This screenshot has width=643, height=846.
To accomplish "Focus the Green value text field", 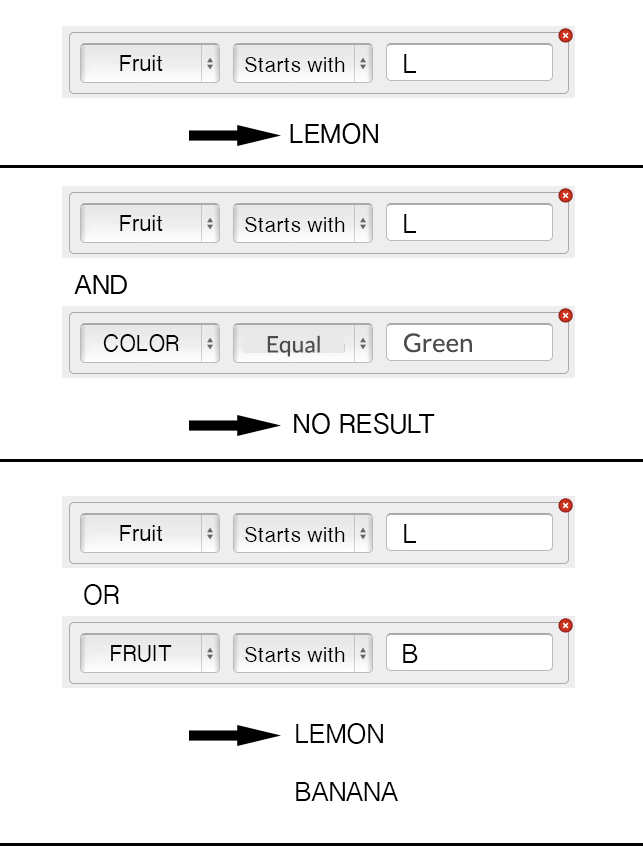I will pos(469,343).
